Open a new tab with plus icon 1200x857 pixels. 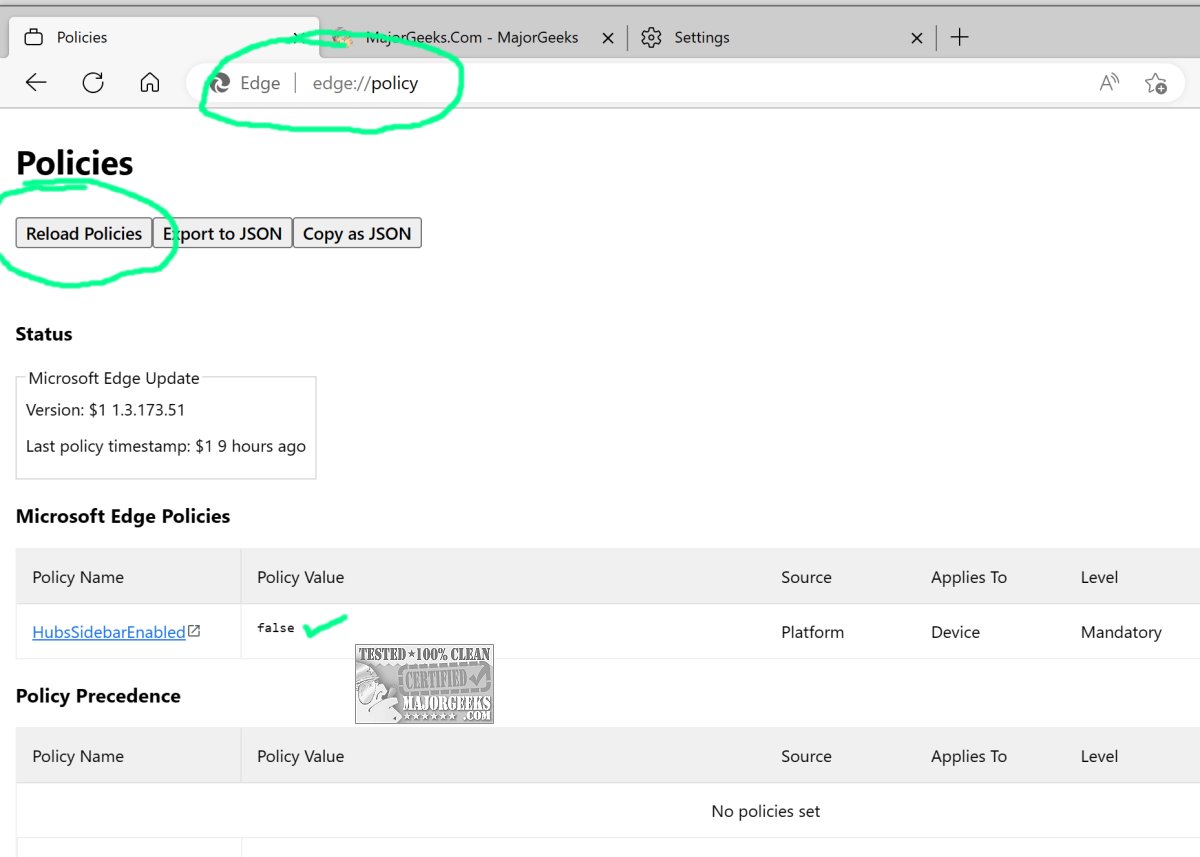[x=959, y=37]
